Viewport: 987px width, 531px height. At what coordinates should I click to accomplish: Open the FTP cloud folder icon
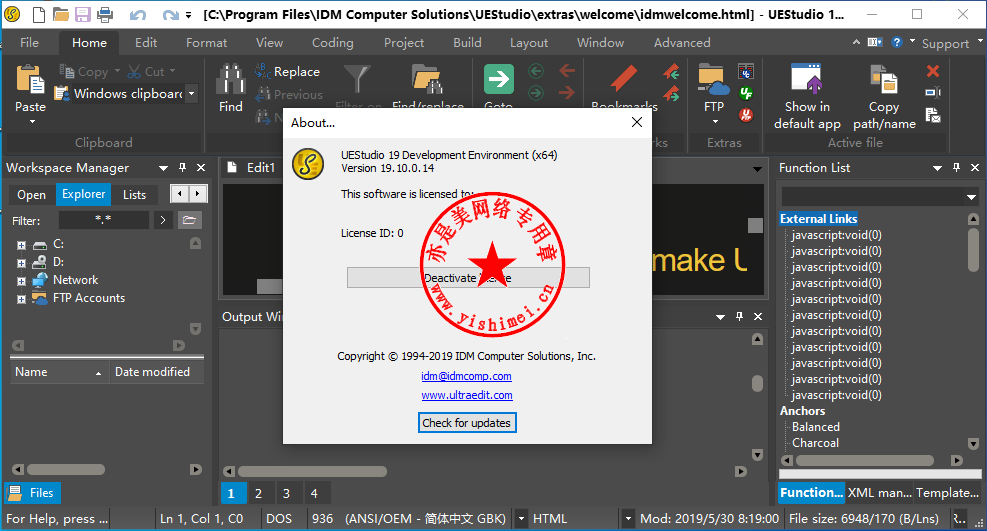click(x=714, y=79)
